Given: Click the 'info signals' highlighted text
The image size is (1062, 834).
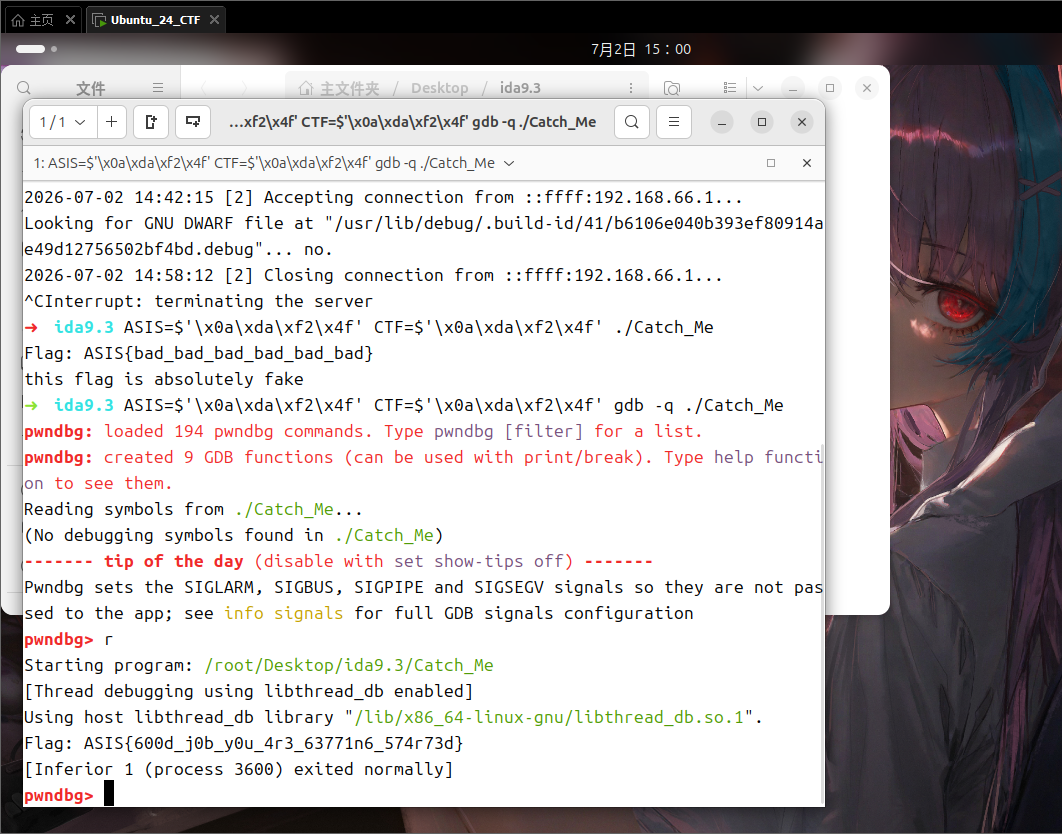Looking at the screenshot, I should (284, 613).
